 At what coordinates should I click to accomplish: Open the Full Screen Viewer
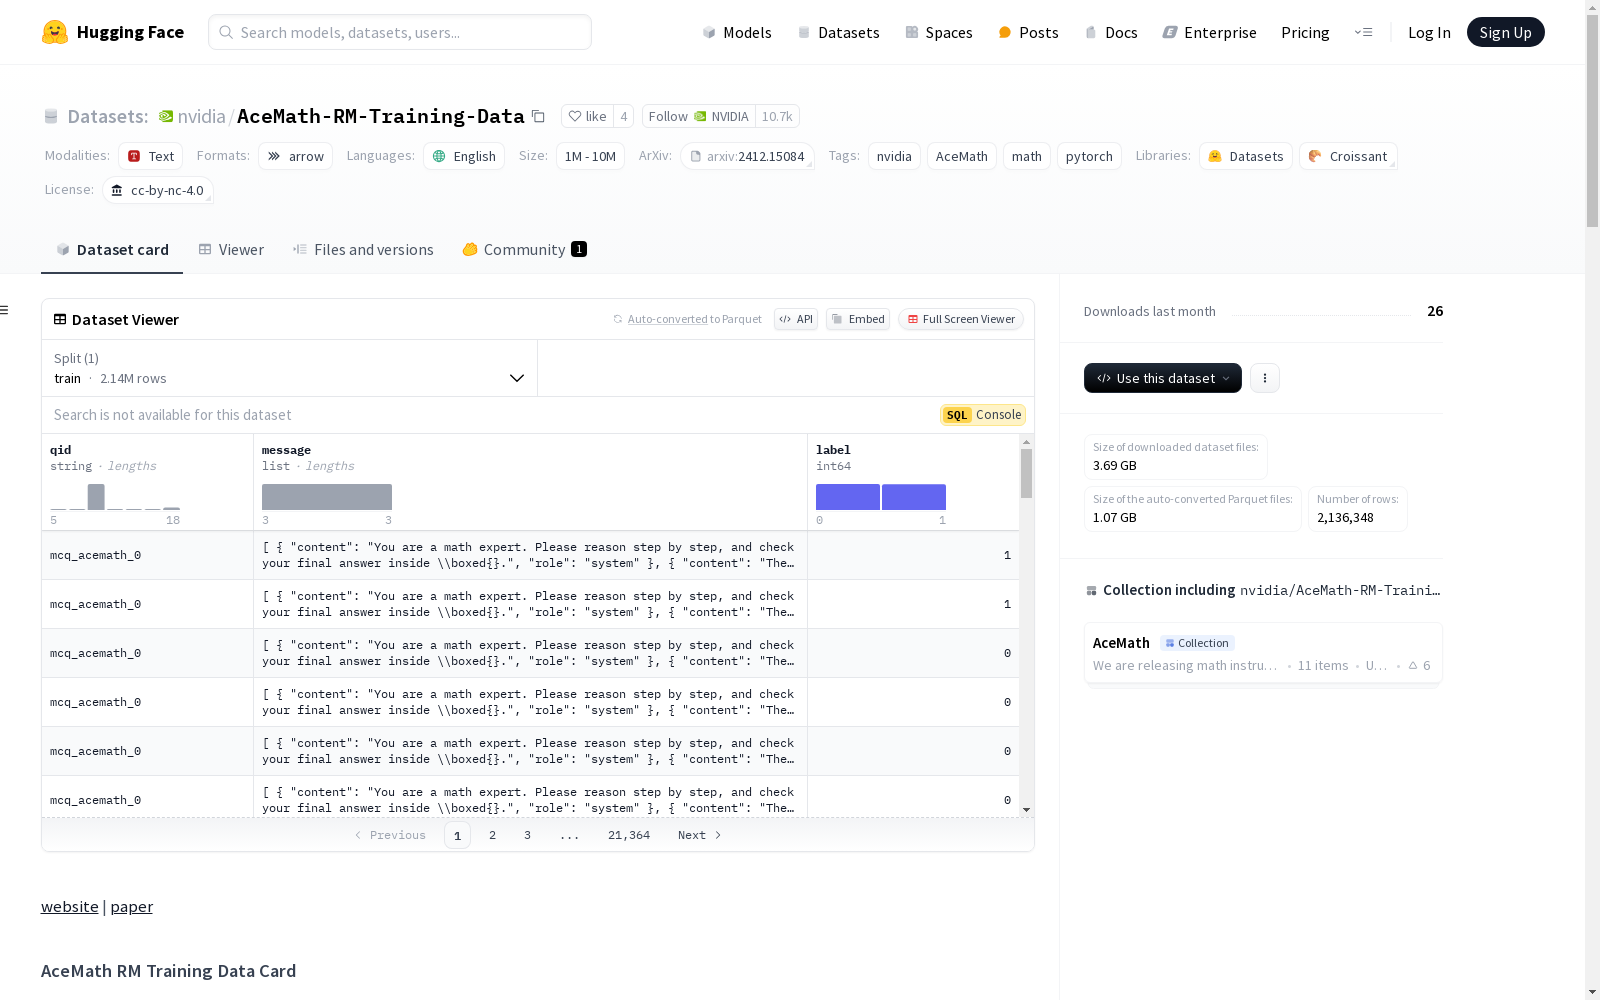coord(961,319)
